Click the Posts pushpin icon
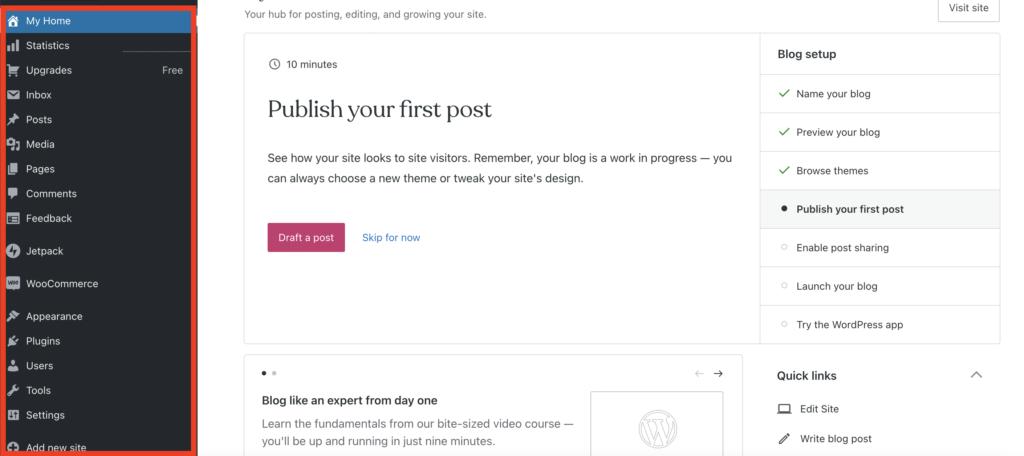This screenshot has width=1024, height=456. coord(13,120)
